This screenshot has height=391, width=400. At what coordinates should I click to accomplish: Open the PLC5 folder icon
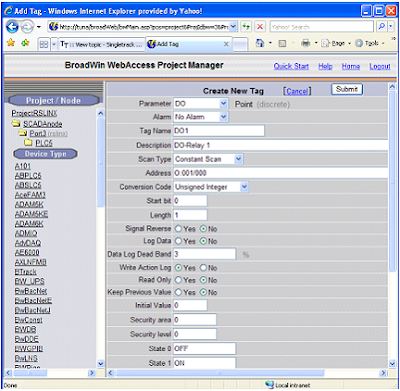pos(29,143)
